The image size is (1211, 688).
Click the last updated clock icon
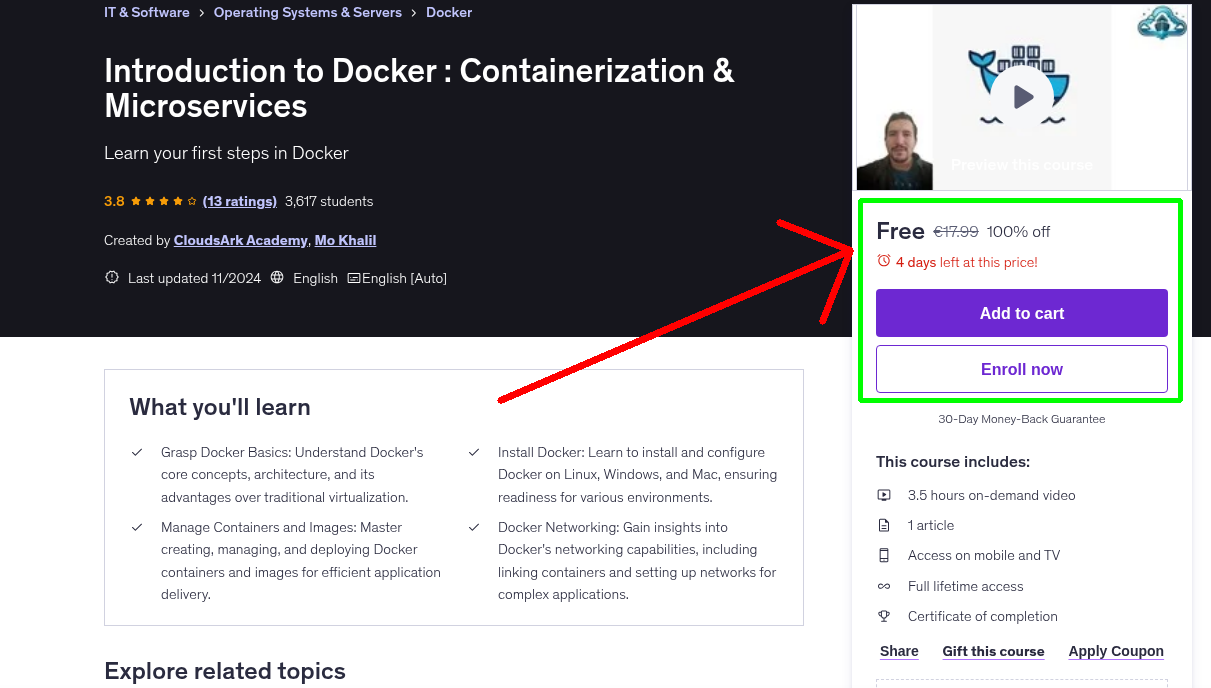coord(111,277)
